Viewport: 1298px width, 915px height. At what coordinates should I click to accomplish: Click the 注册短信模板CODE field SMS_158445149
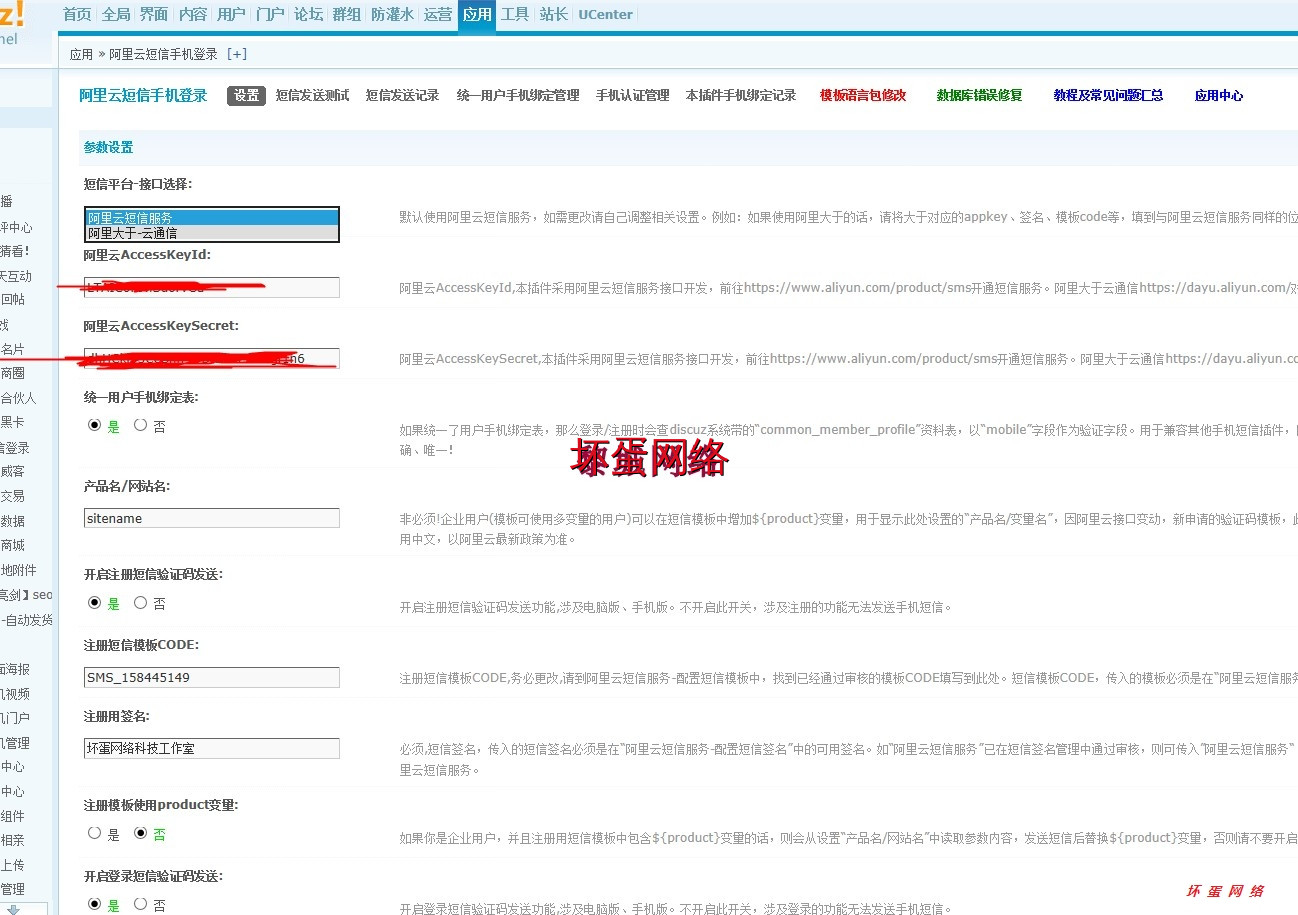coord(212,677)
